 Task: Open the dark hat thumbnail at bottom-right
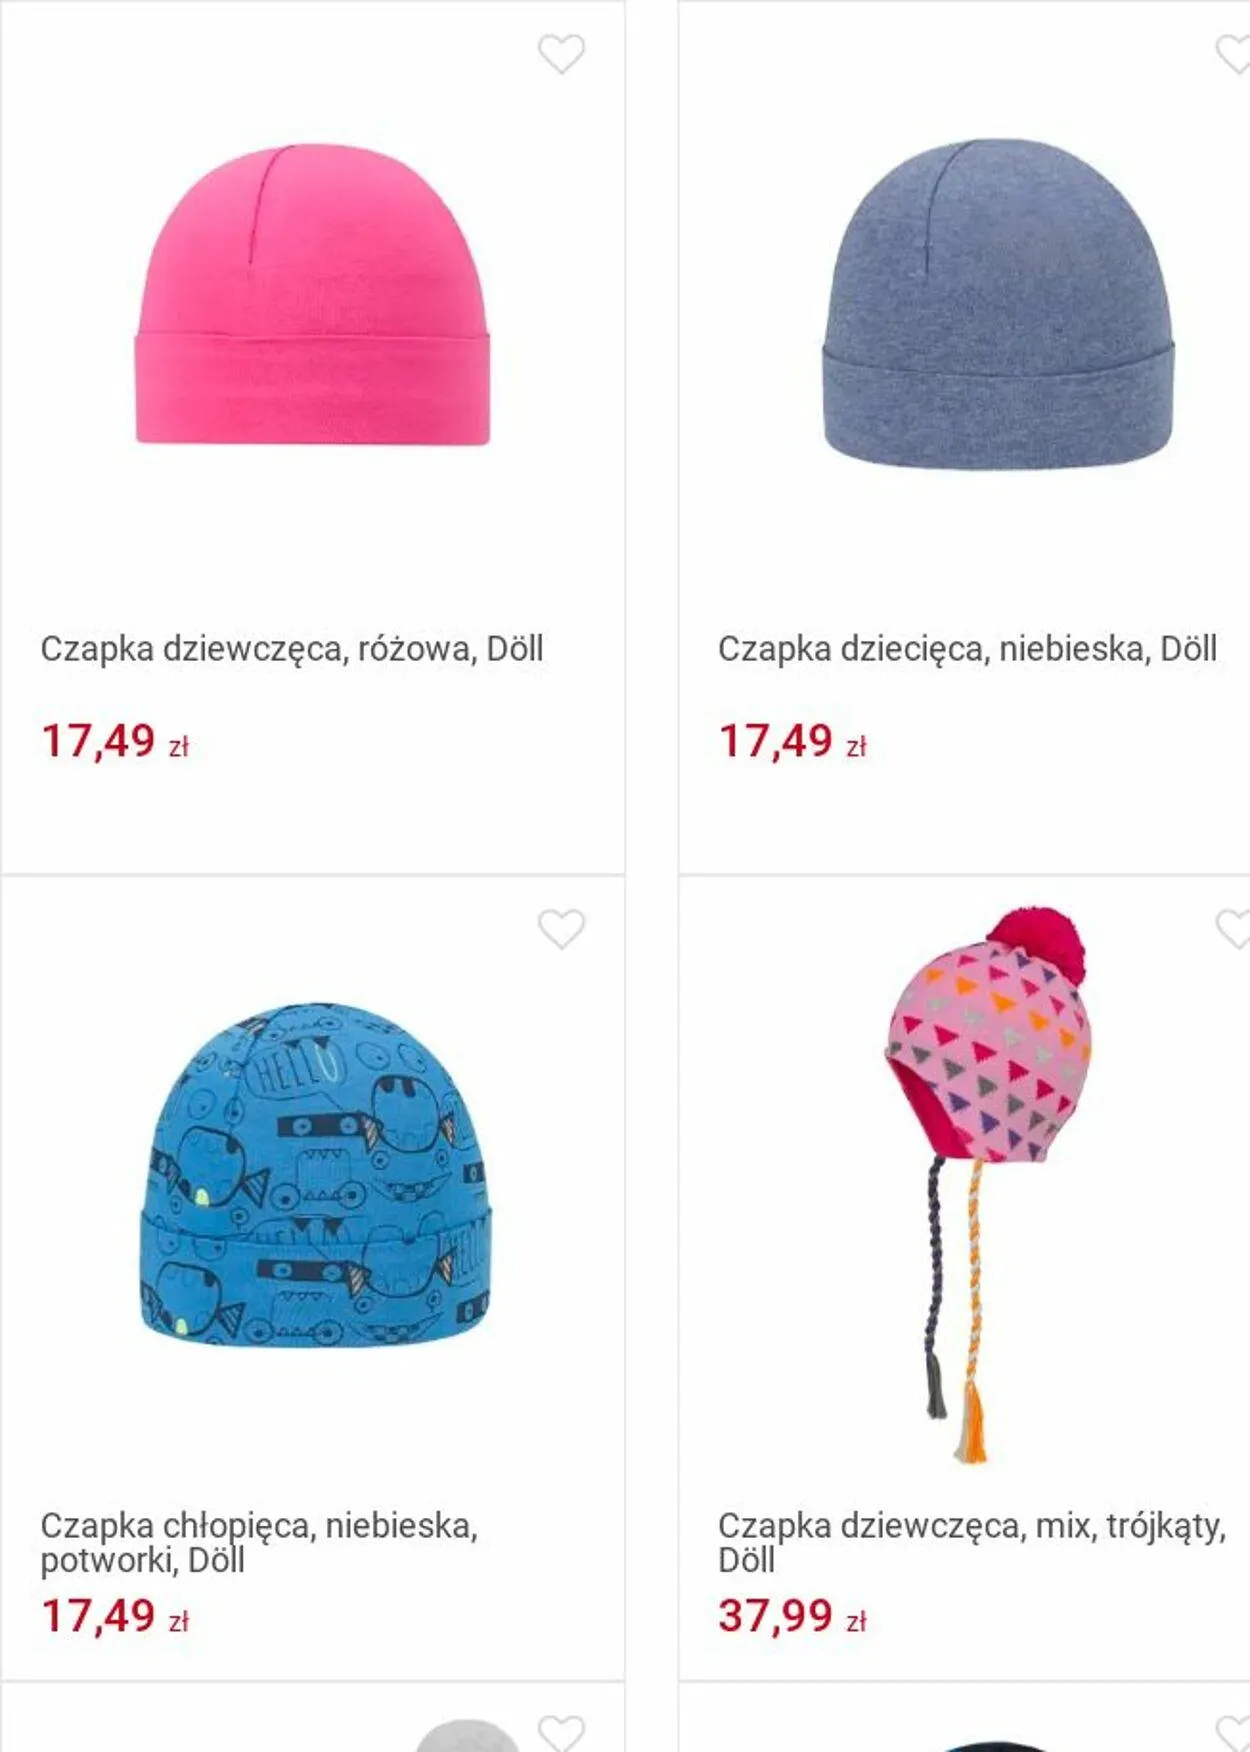(x=996, y=1746)
